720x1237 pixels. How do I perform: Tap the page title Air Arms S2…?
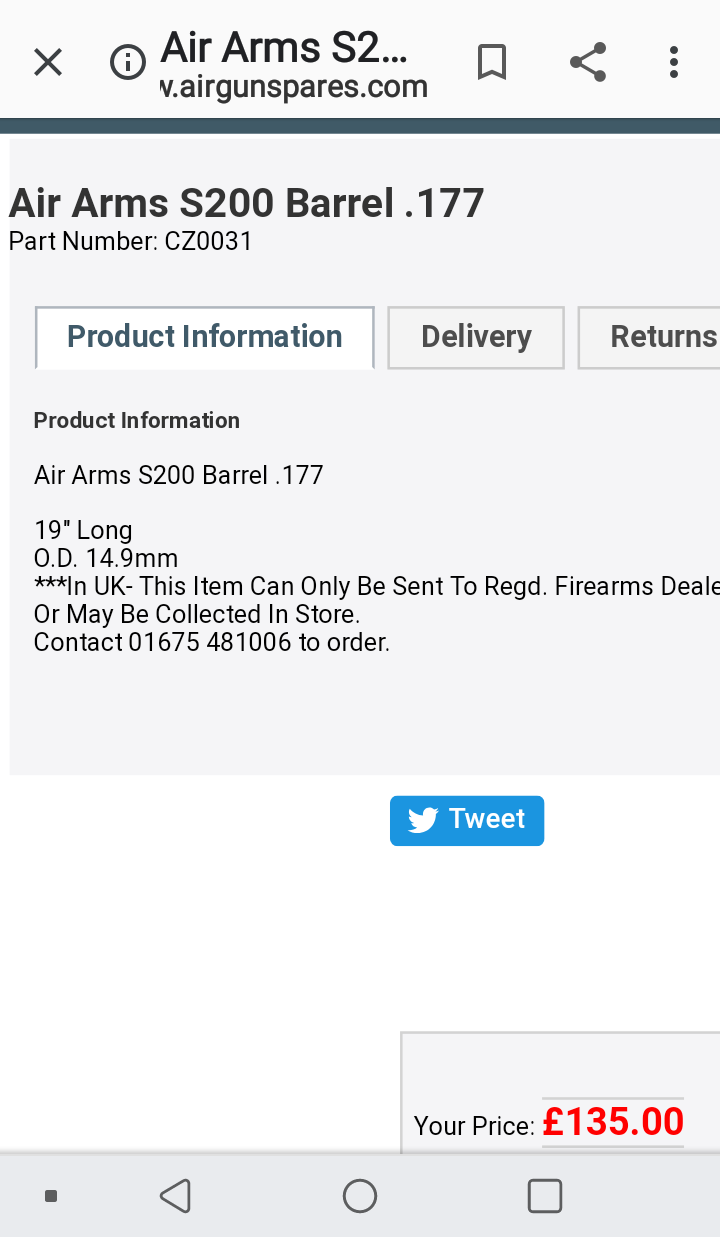pyautogui.click(x=285, y=47)
